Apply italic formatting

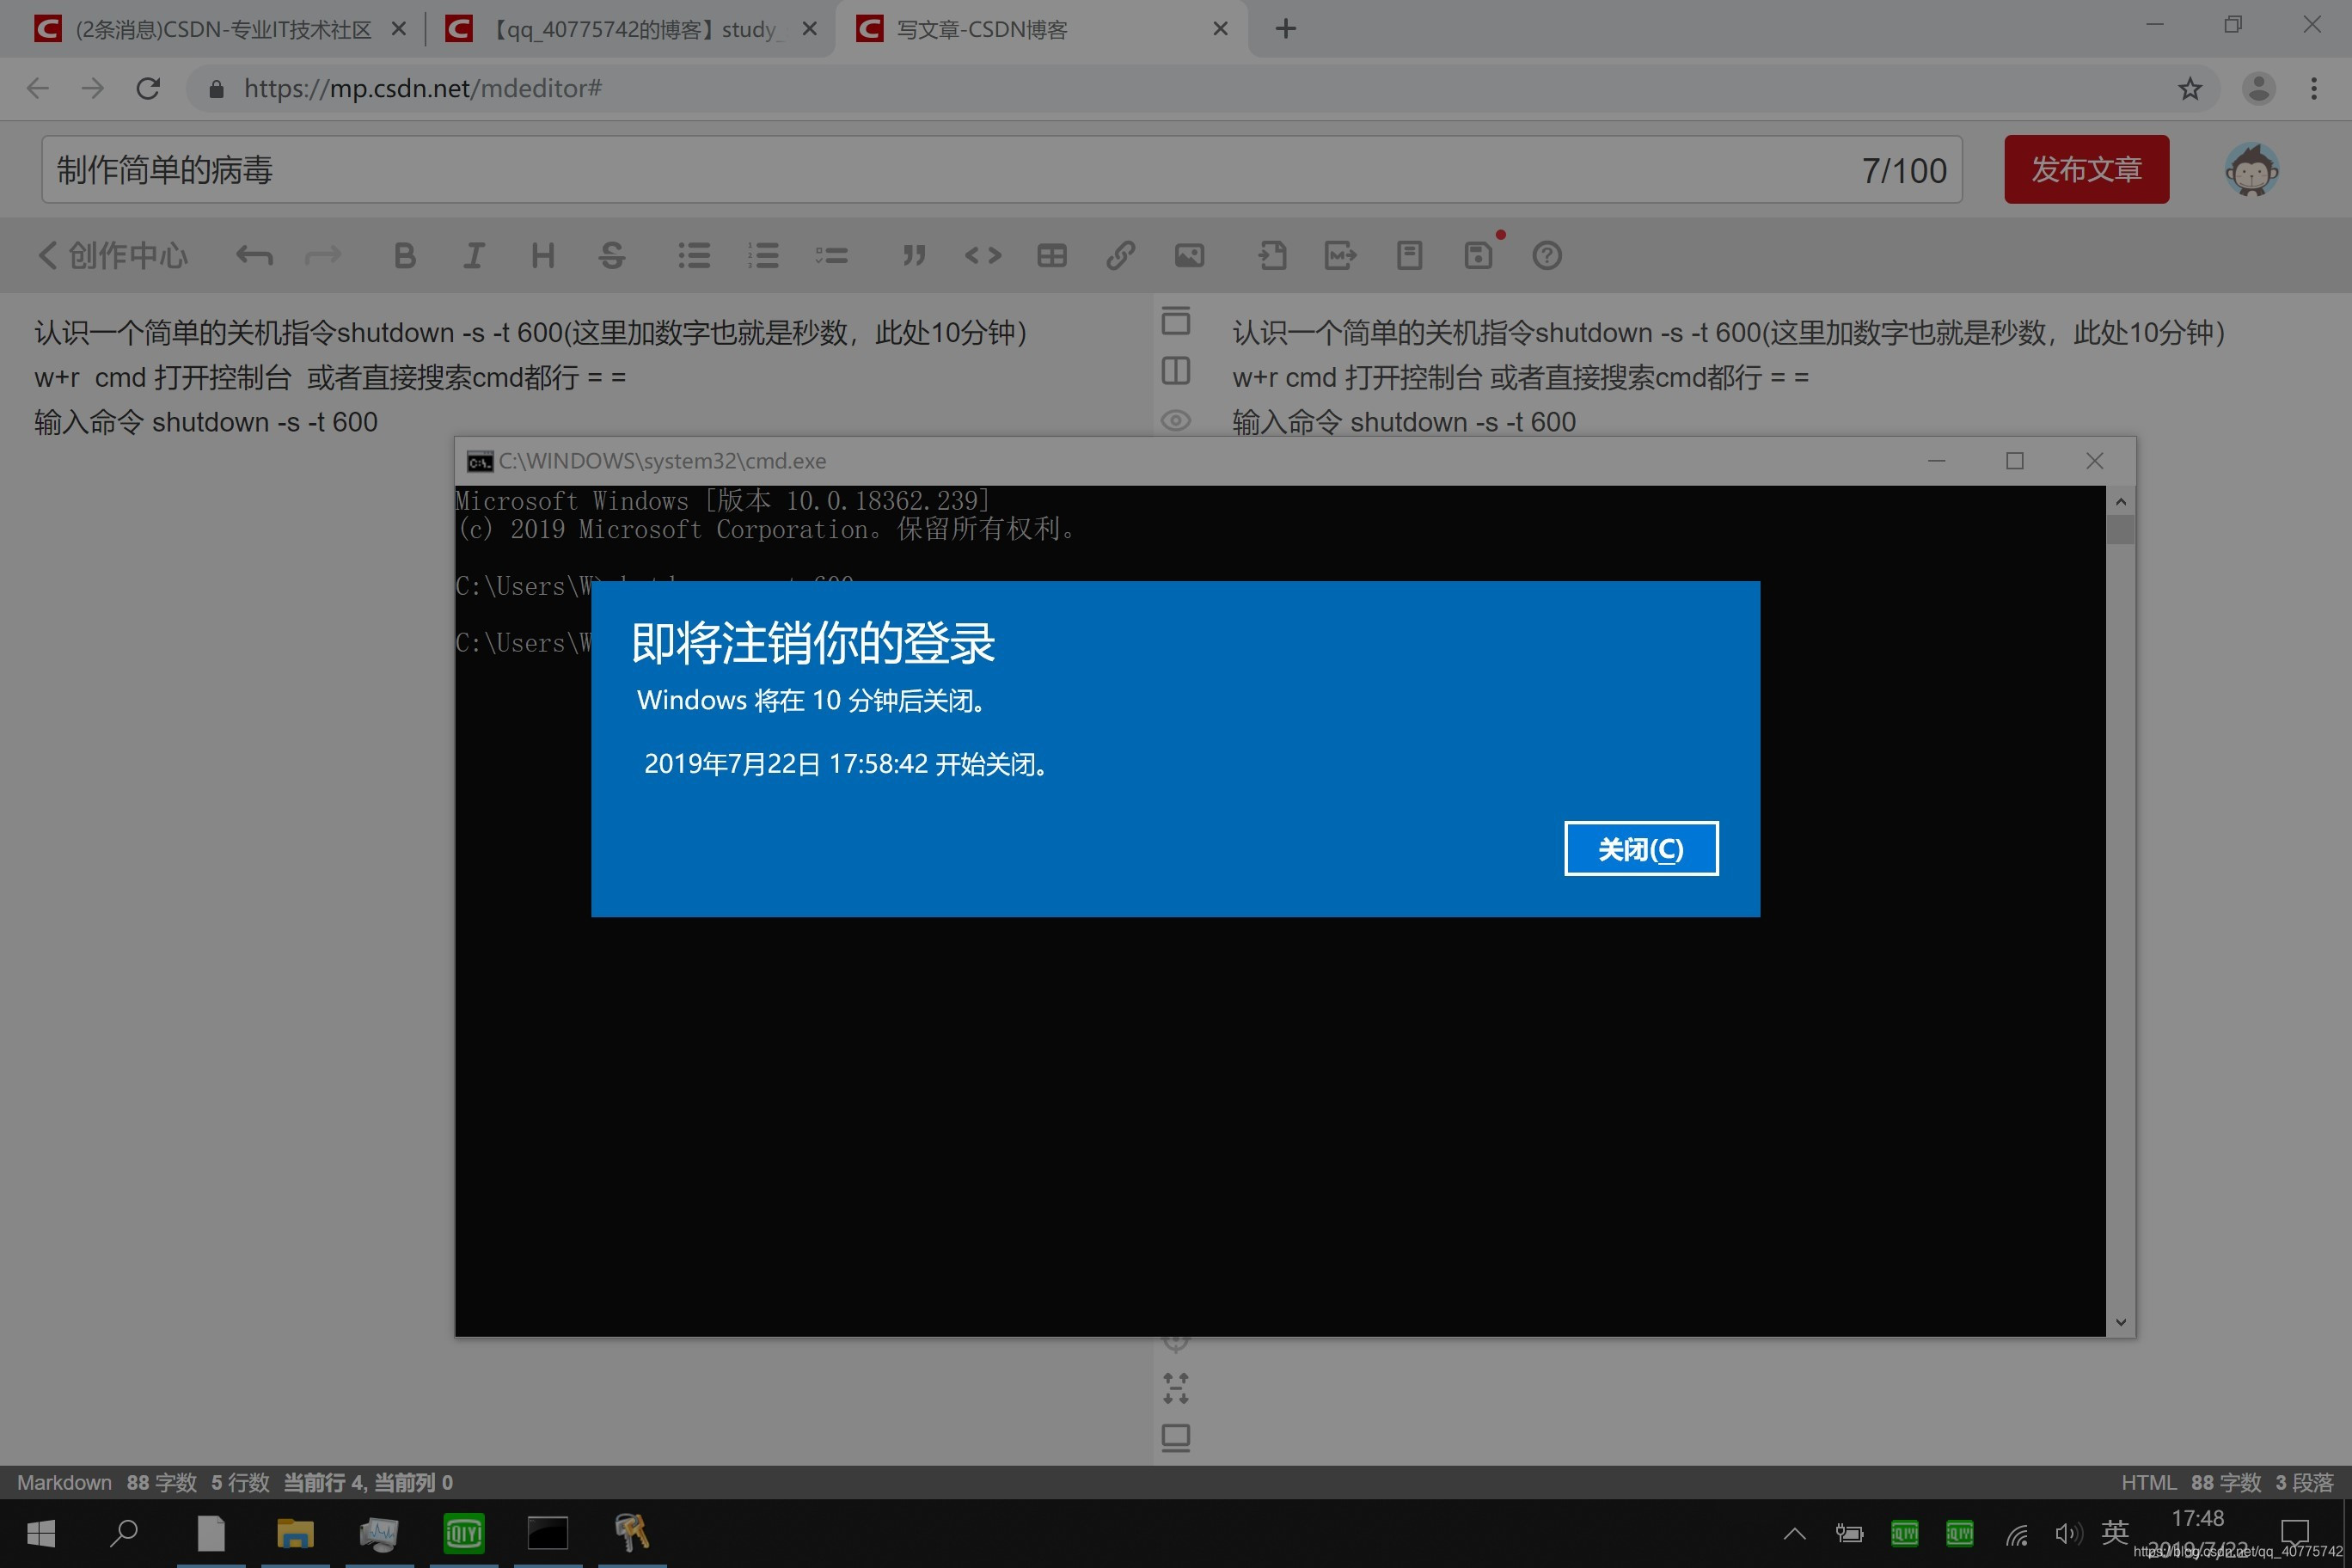pos(474,256)
